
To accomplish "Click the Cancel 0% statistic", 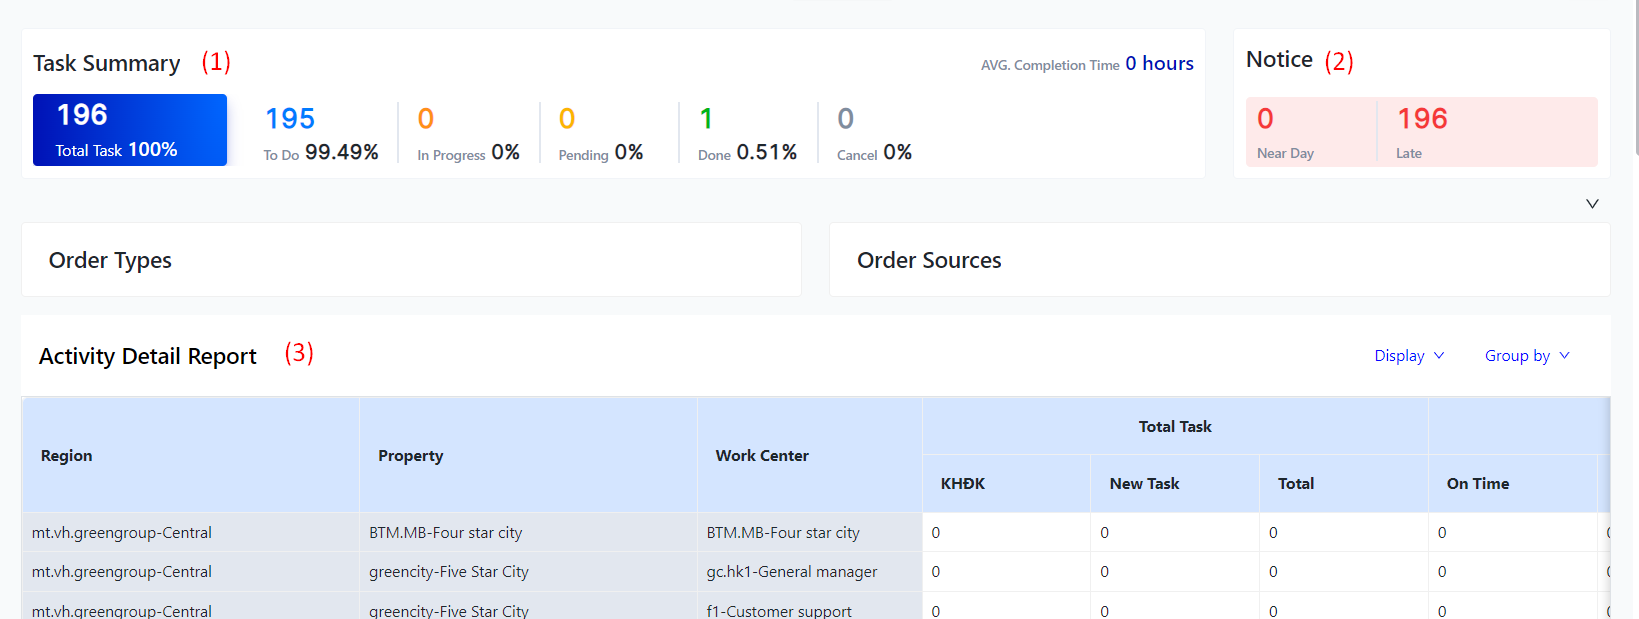I will 873,134.
